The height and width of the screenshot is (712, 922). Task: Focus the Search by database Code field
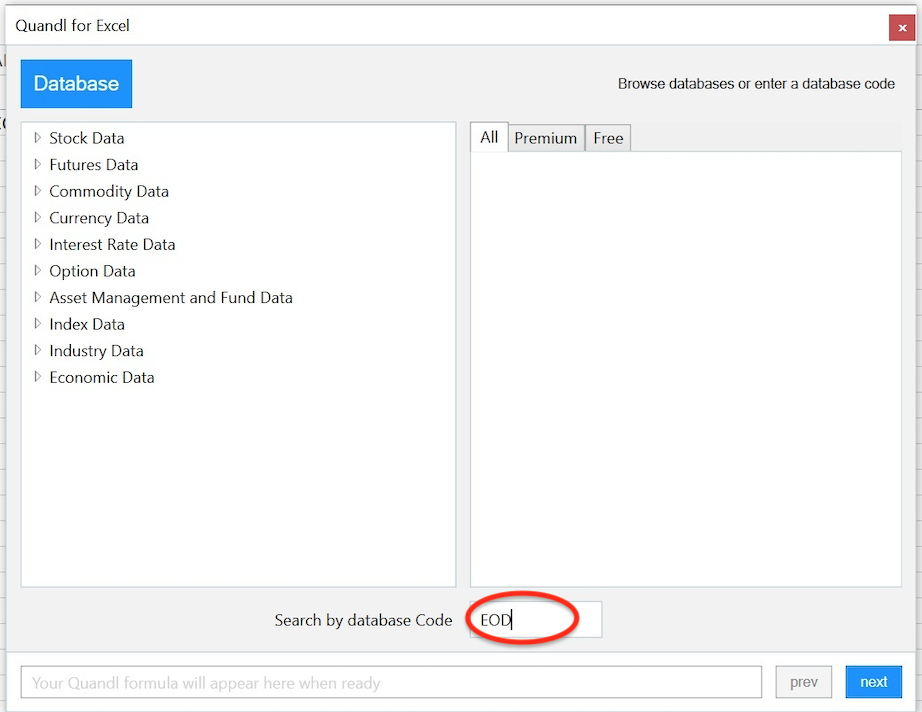click(x=536, y=620)
